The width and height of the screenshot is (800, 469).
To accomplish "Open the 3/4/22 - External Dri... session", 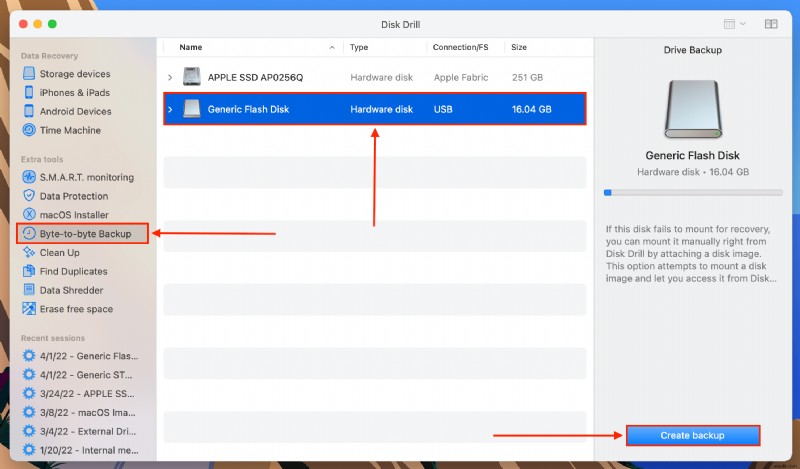I will pyautogui.click(x=88, y=431).
